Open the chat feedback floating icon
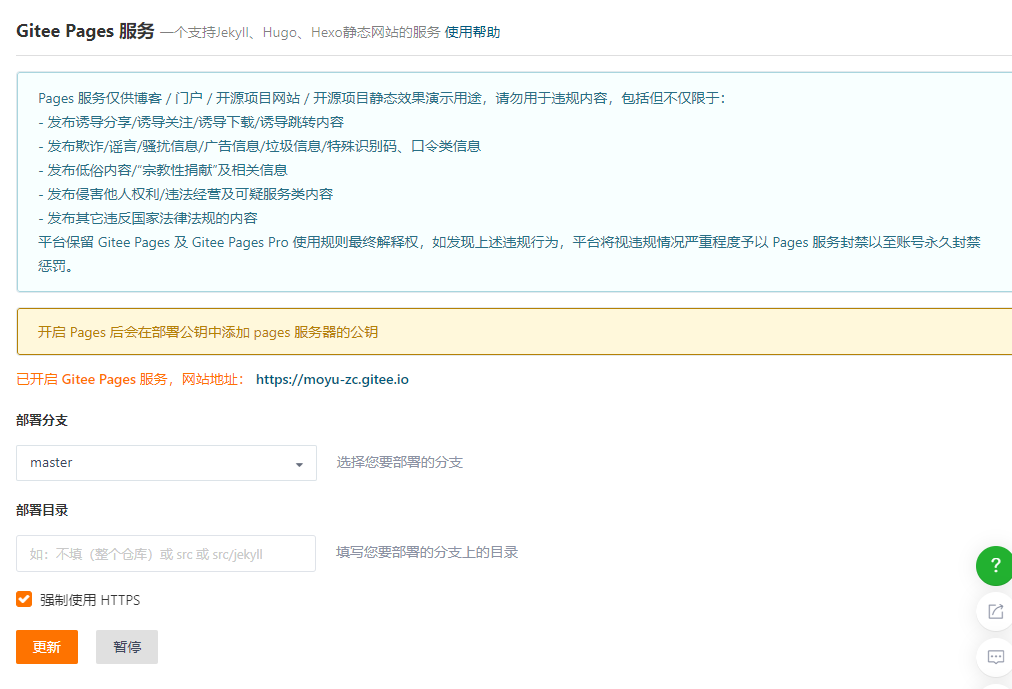The height and width of the screenshot is (689, 1012). (995, 657)
